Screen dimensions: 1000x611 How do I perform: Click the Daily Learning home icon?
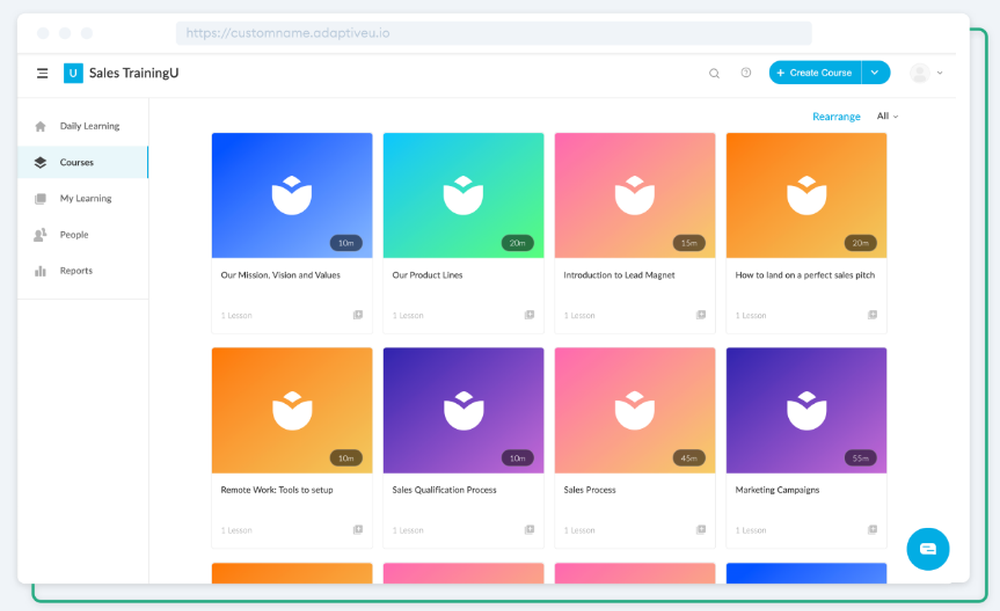(x=40, y=126)
